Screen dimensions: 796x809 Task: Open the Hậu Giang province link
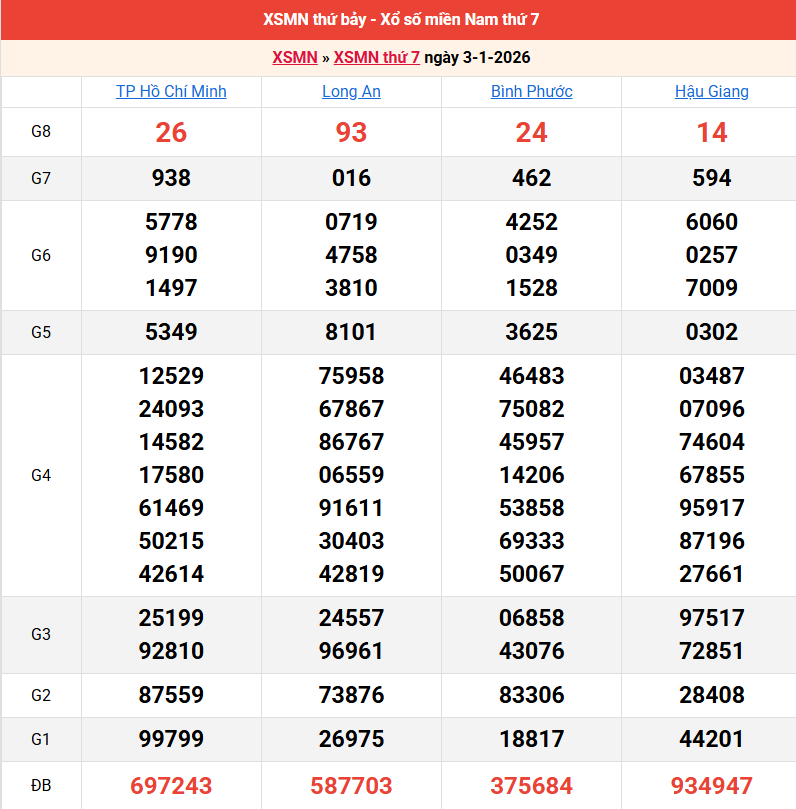click(711, 91)
